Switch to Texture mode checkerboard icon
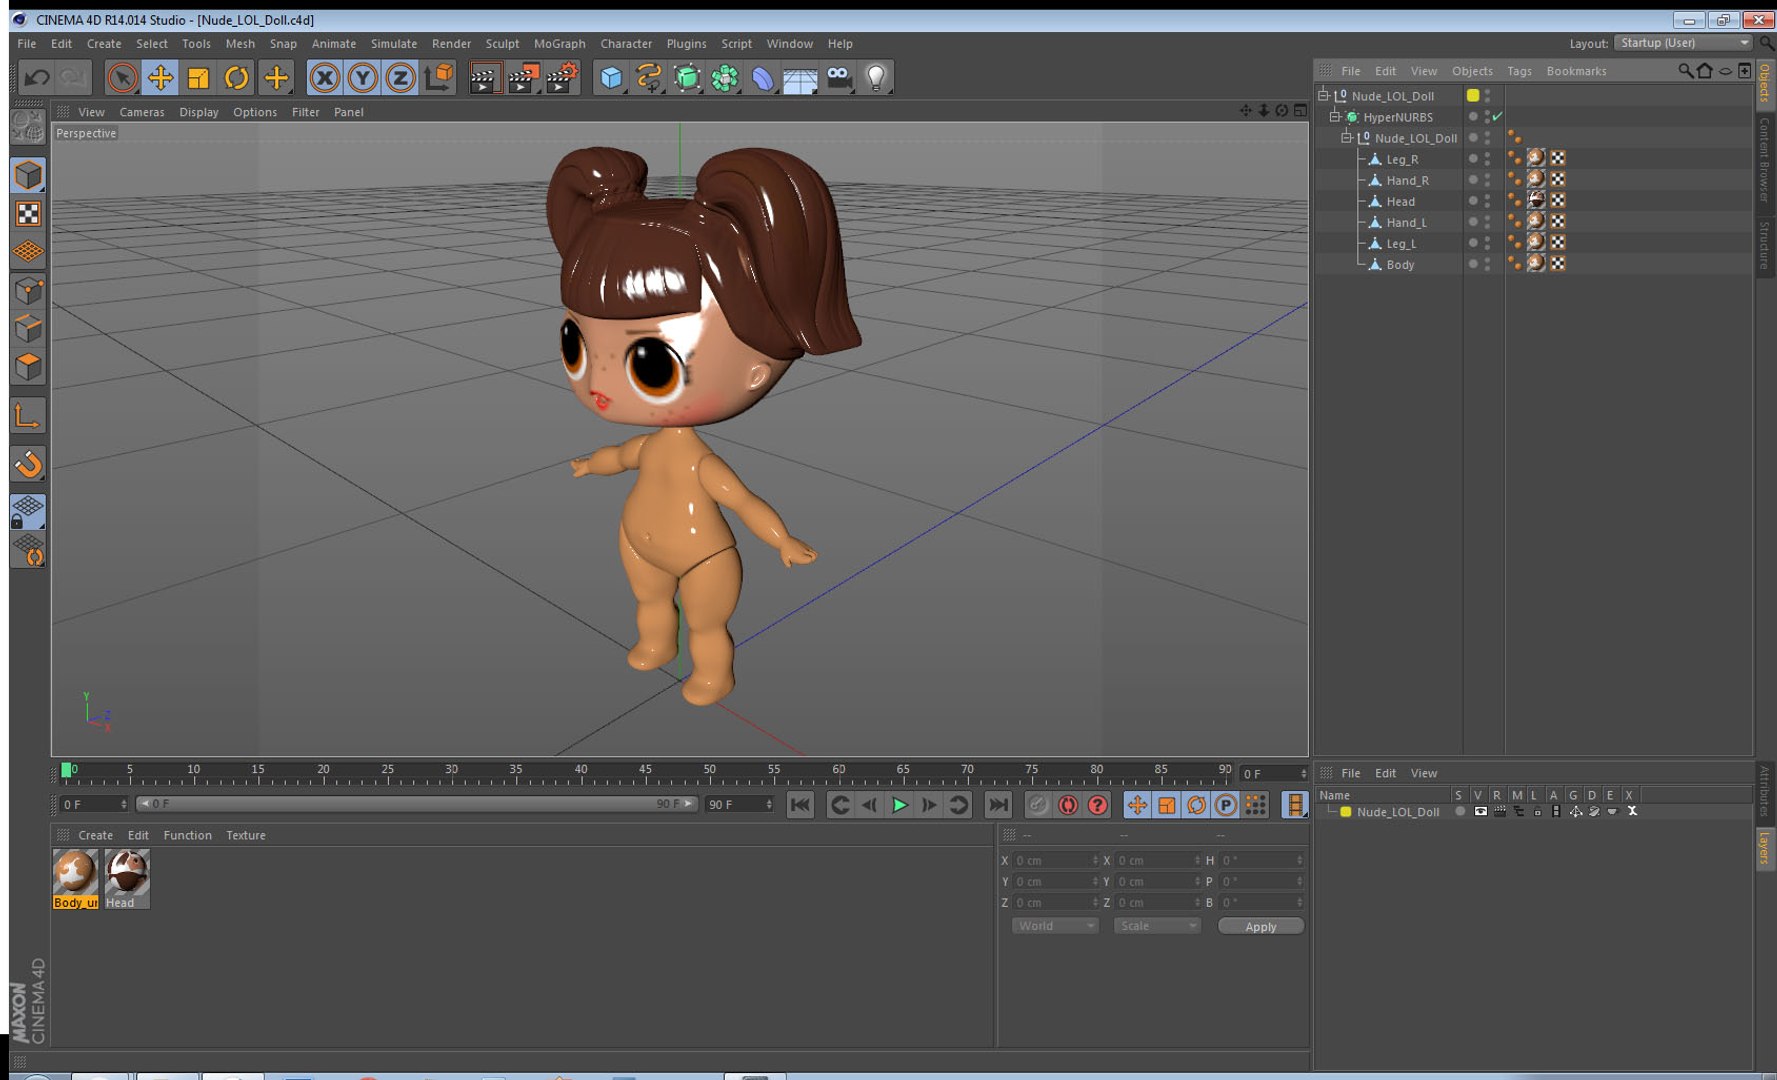The image size is (1777, 1080). point(28,214)
